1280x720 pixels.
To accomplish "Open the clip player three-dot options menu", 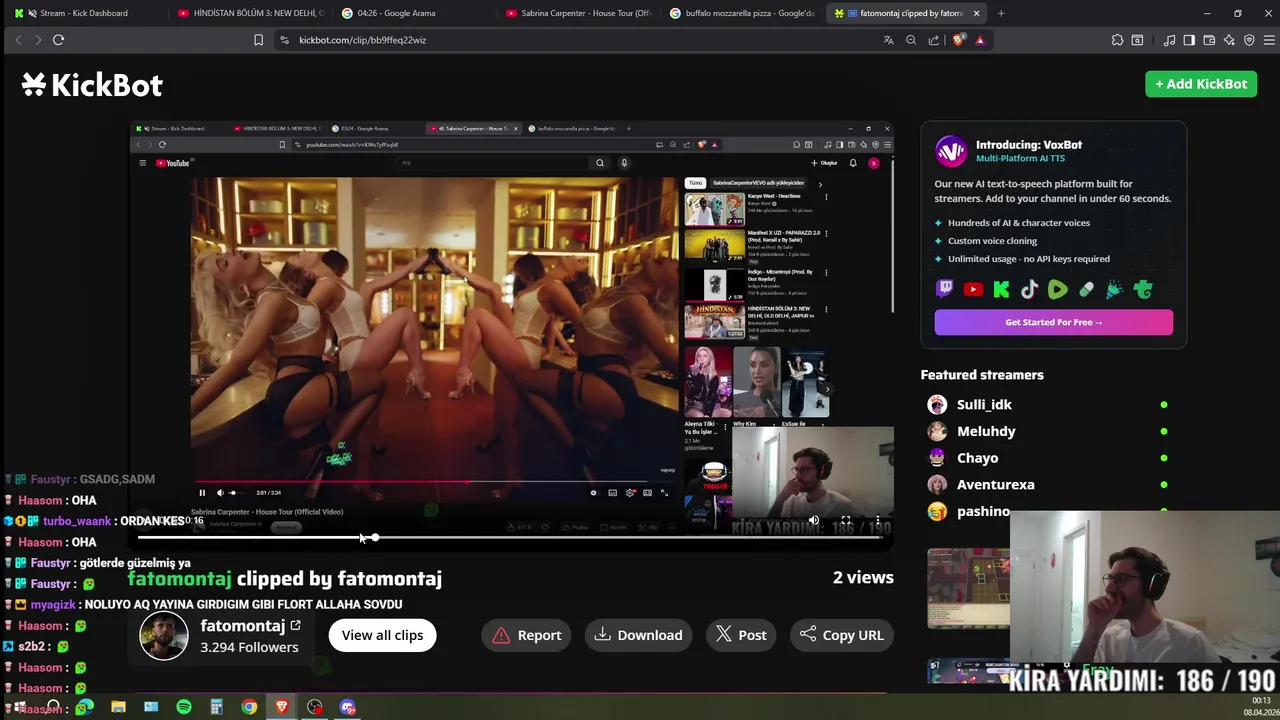I will tap(877, 521).
